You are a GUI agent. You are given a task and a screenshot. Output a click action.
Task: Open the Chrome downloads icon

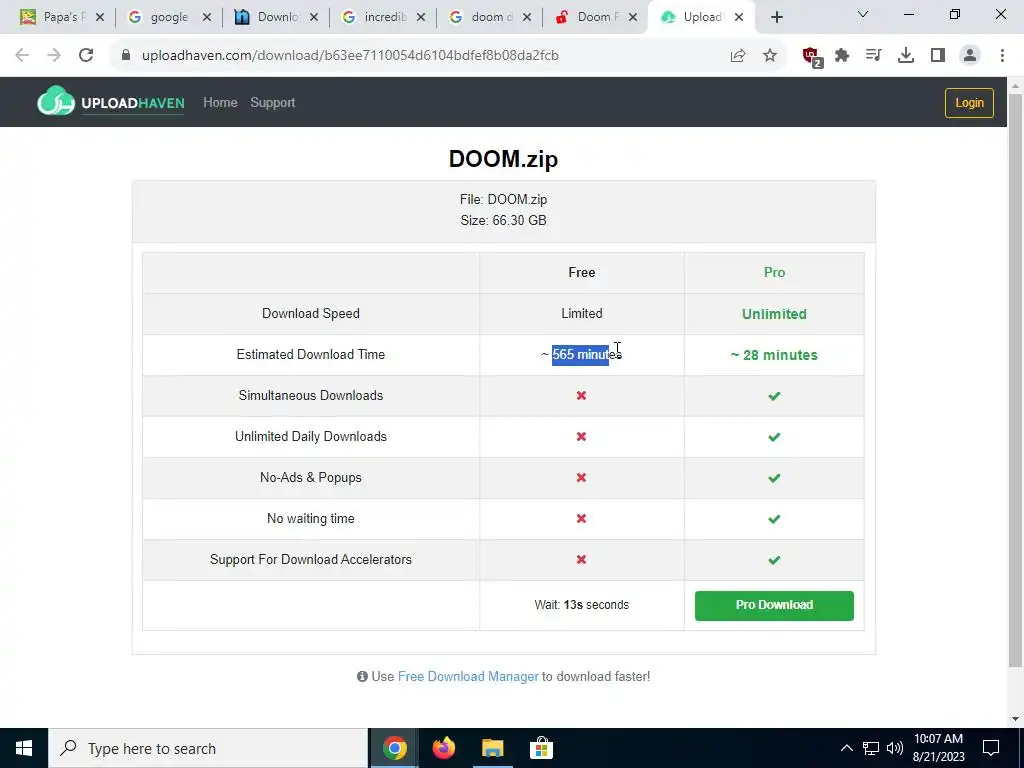pyautogui.click(x=906, y=56)
